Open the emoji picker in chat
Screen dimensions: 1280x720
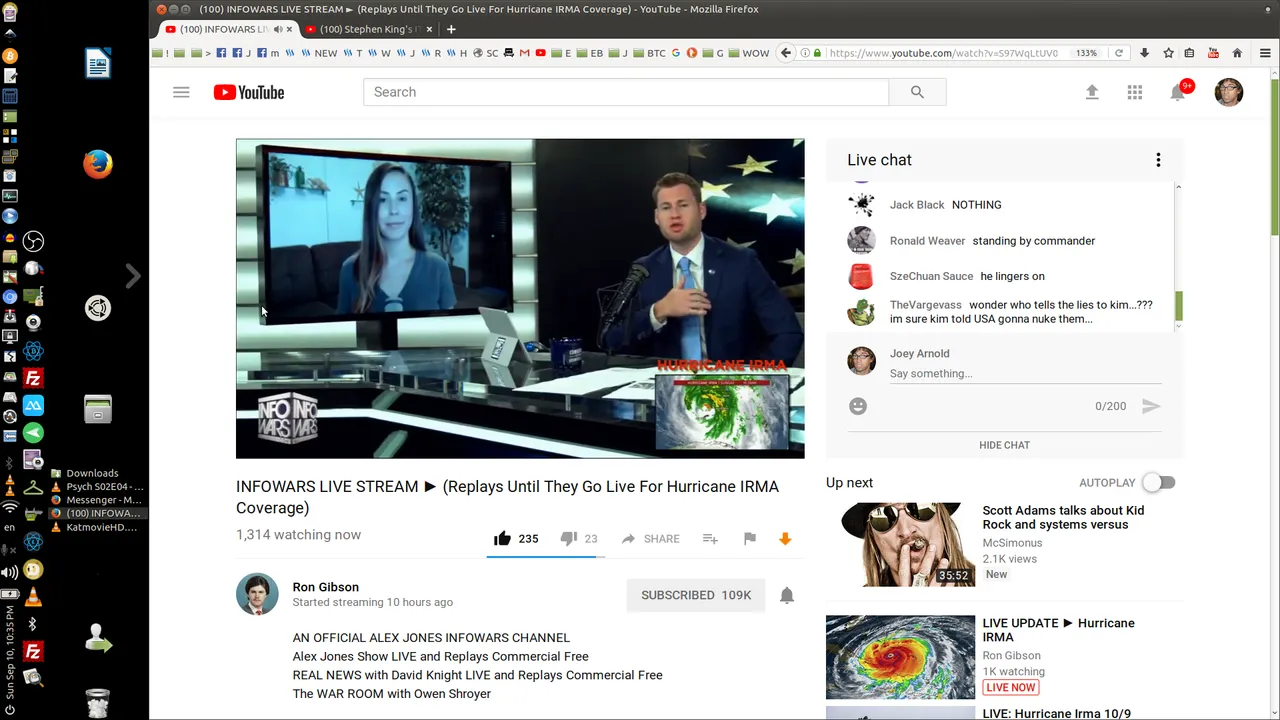point(858,406)
